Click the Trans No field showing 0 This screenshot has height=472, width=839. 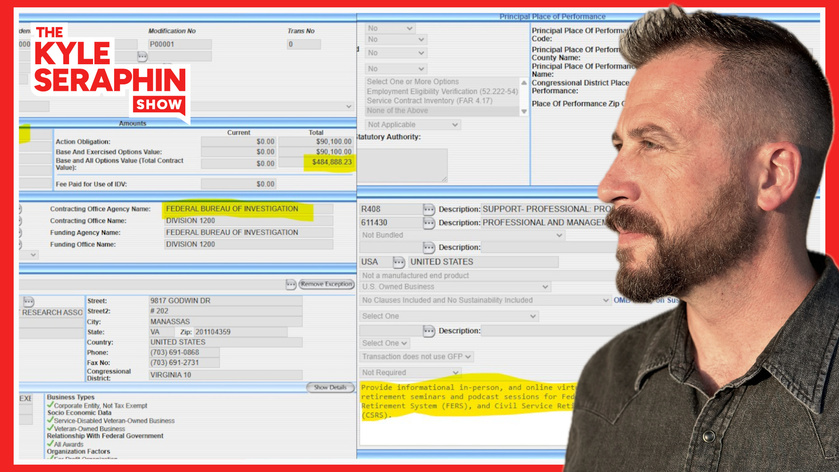(304, 44)
